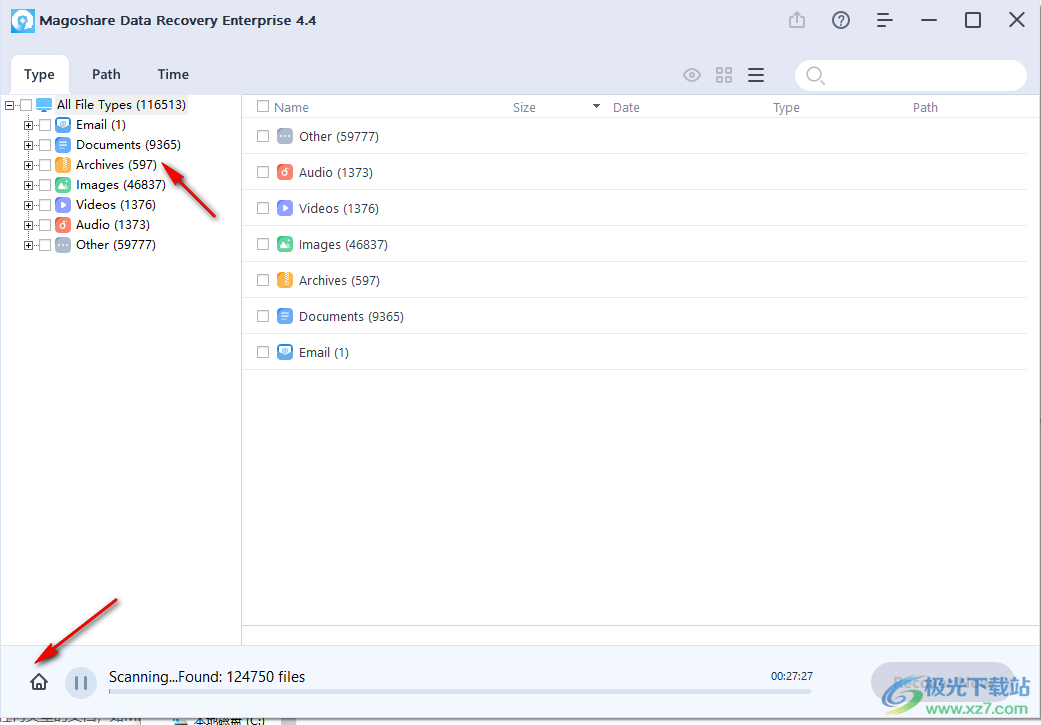Expand the Email tree node
This screenshot has height=725, width=1041.
(29, 125)
